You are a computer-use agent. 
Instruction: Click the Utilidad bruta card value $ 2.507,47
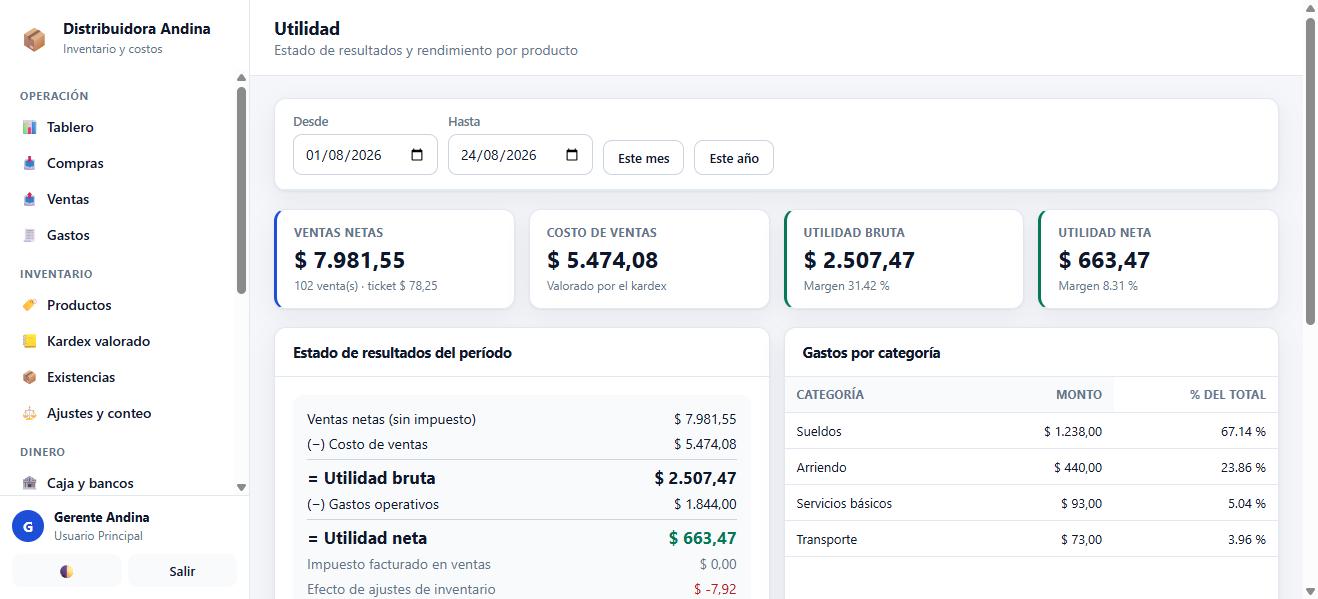click(x=859, y=260)
